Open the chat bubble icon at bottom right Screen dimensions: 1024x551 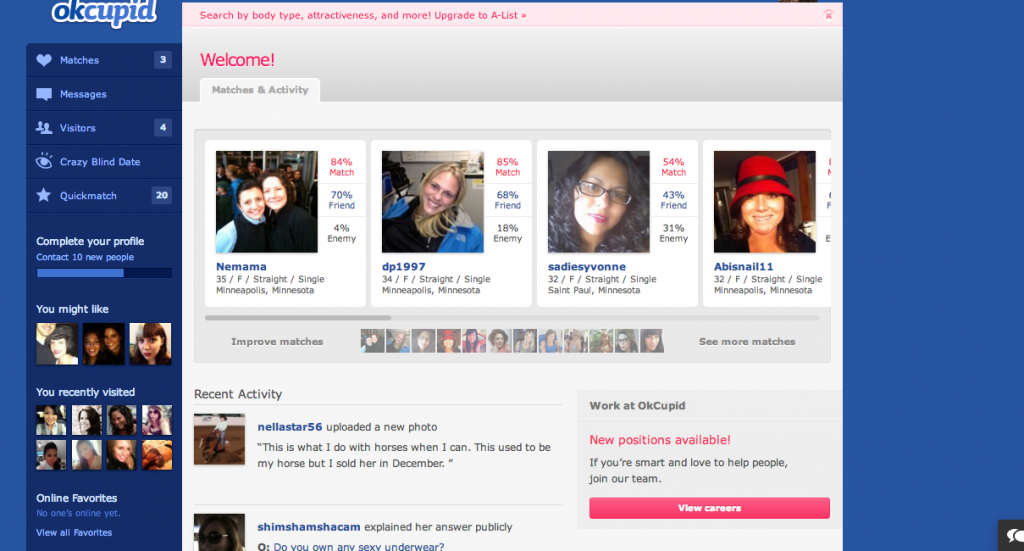pyautogui.click(x=1014, y=536)
